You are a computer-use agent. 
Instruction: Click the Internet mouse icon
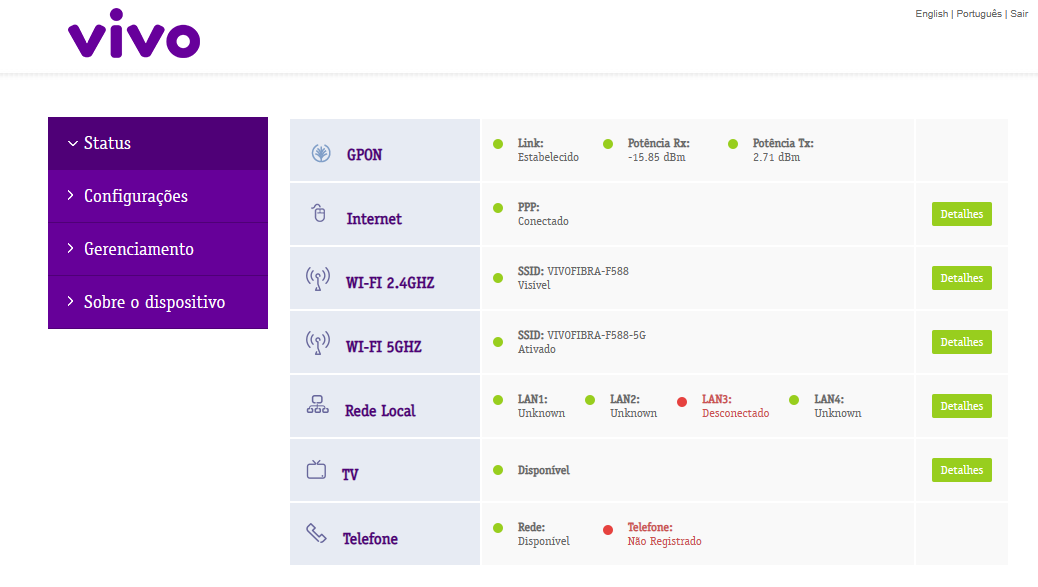click(319, 213)
